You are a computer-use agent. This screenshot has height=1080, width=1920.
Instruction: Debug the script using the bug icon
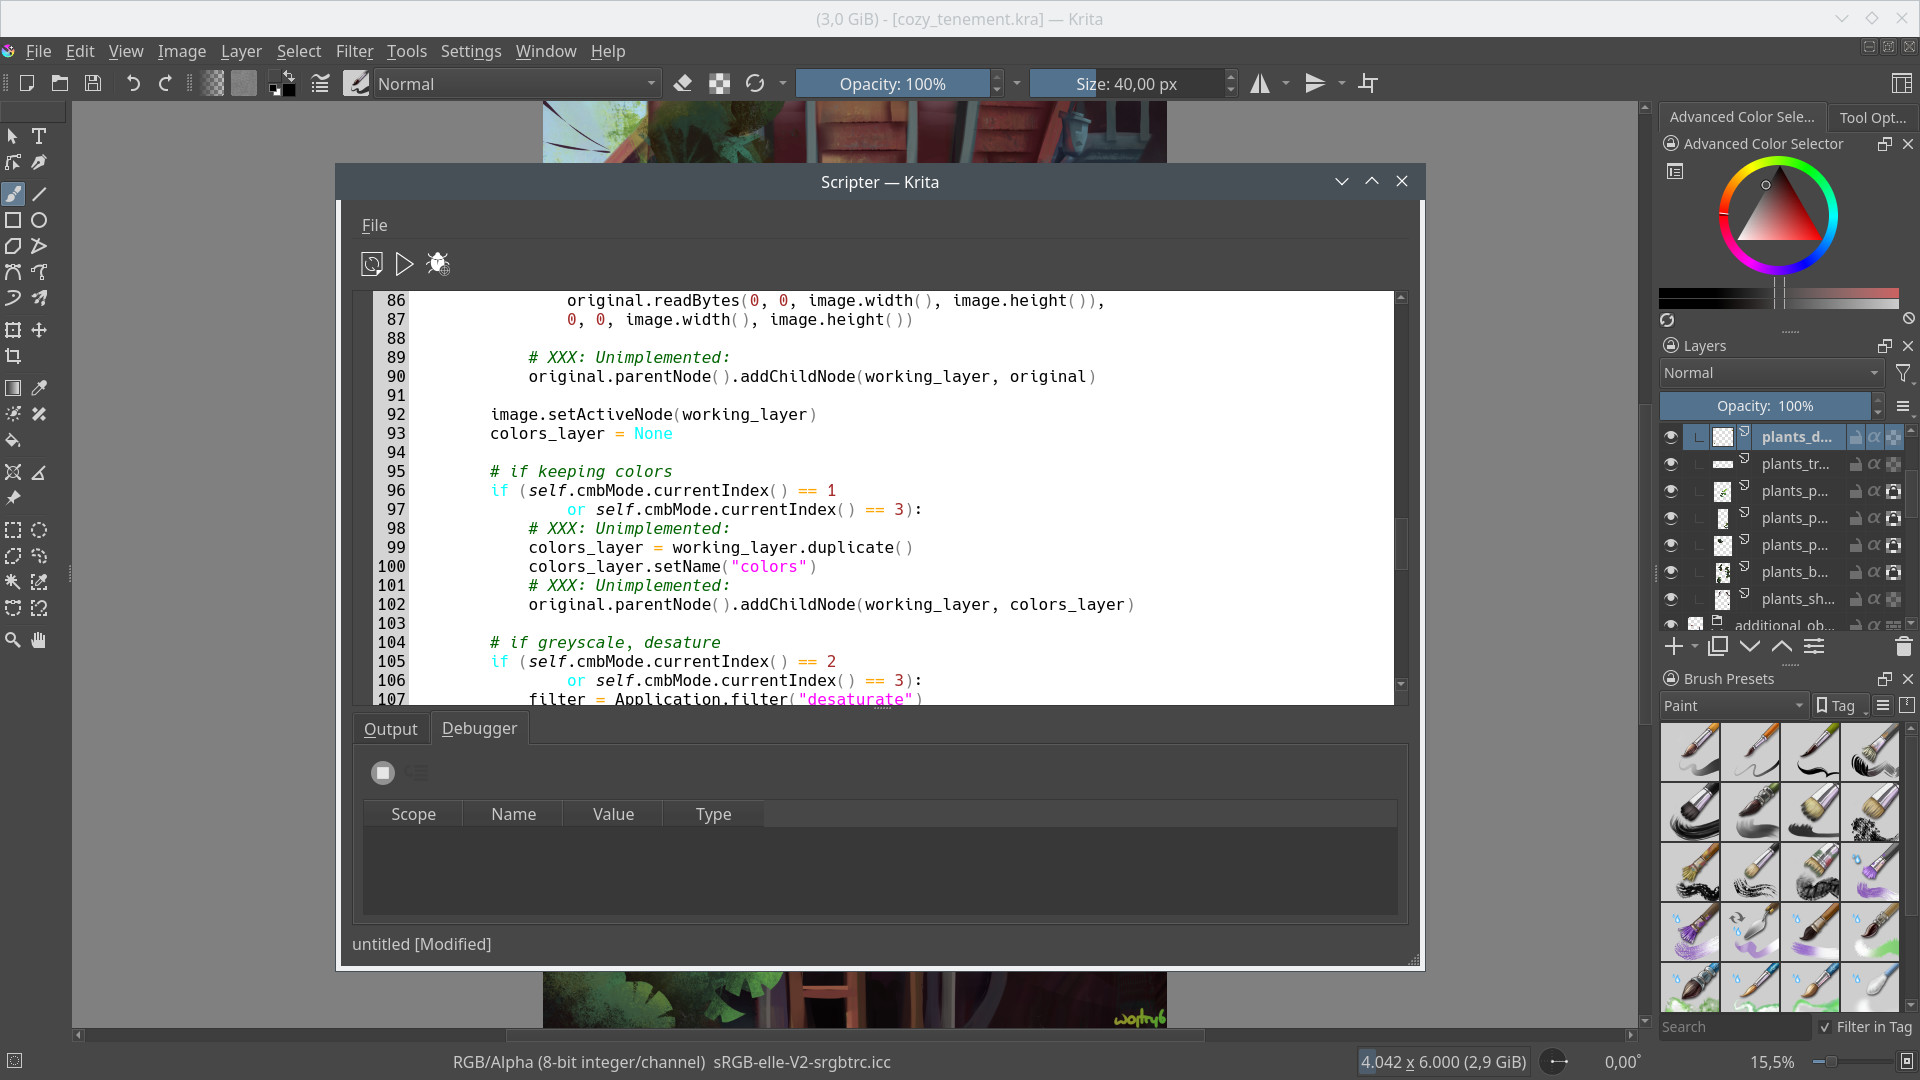click(x=437, y=264)
